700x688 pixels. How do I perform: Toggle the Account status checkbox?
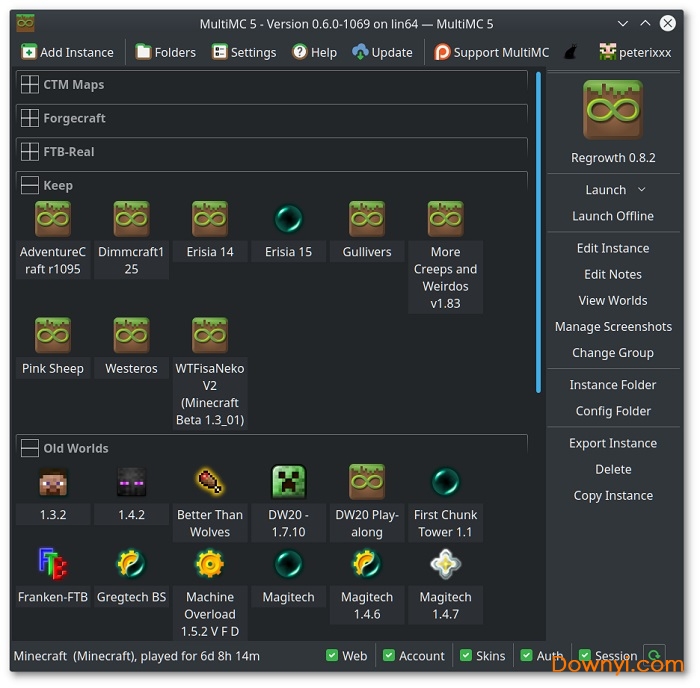click(388, 656)
